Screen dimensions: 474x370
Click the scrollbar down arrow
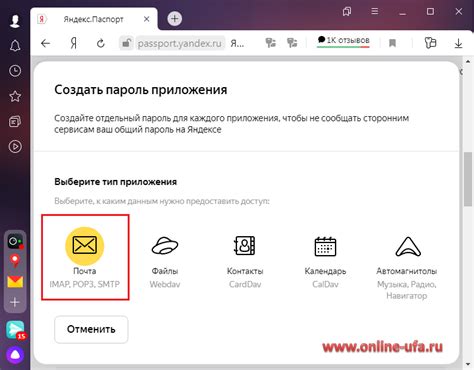click(x=468, y=364)
